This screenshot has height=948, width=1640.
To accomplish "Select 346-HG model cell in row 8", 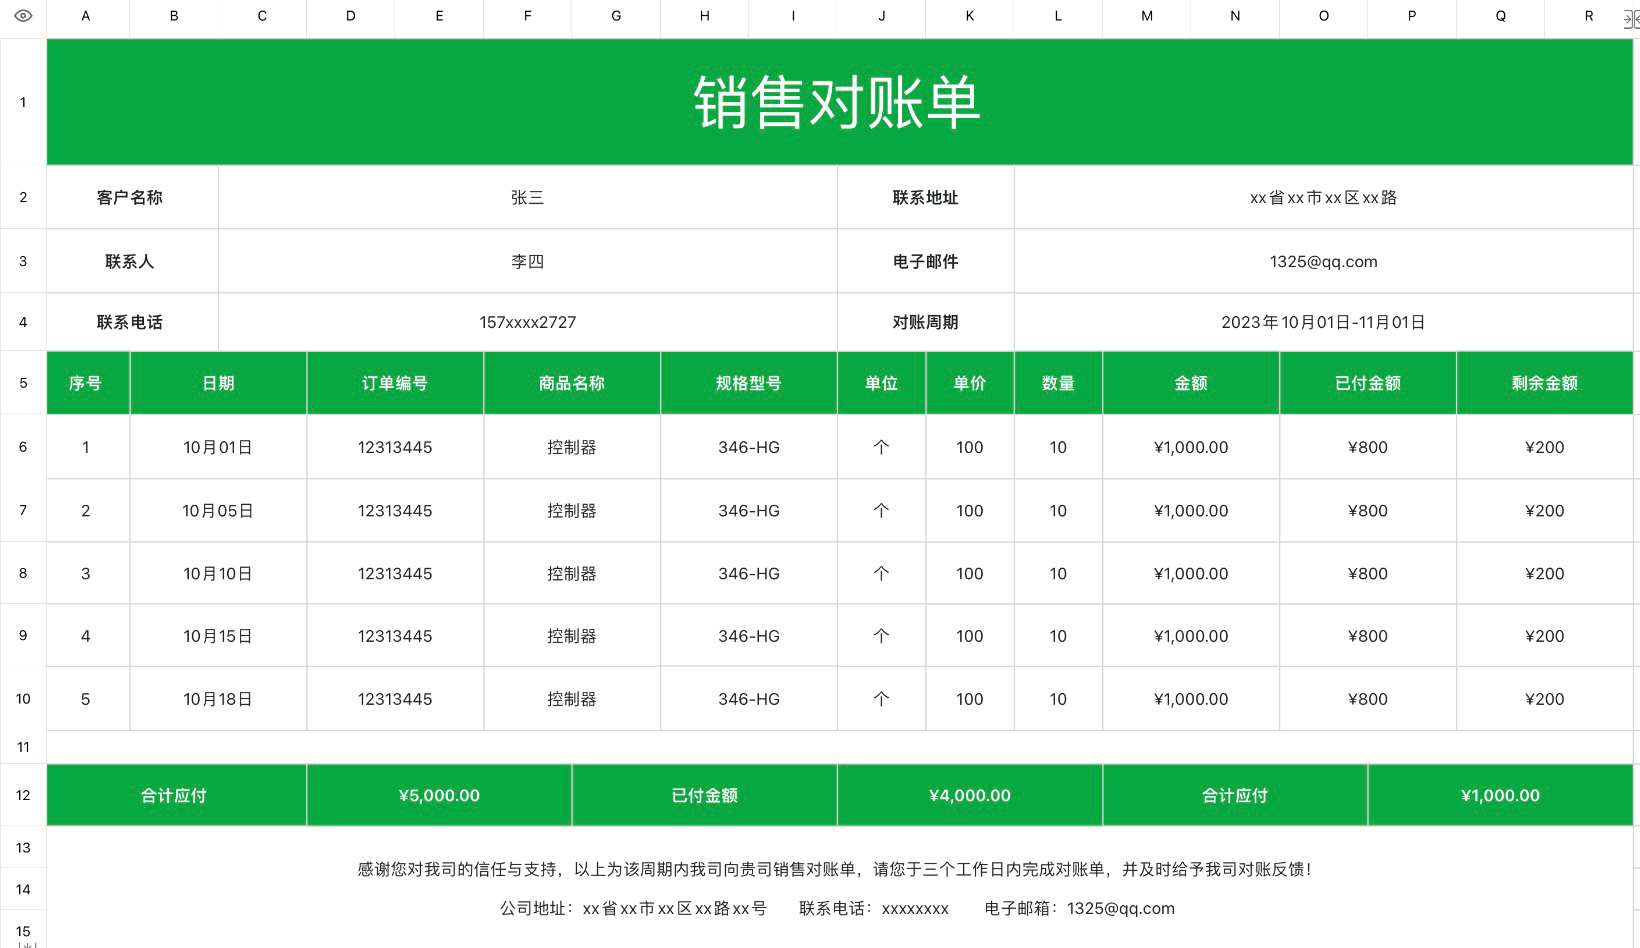I will coord(749,573).
